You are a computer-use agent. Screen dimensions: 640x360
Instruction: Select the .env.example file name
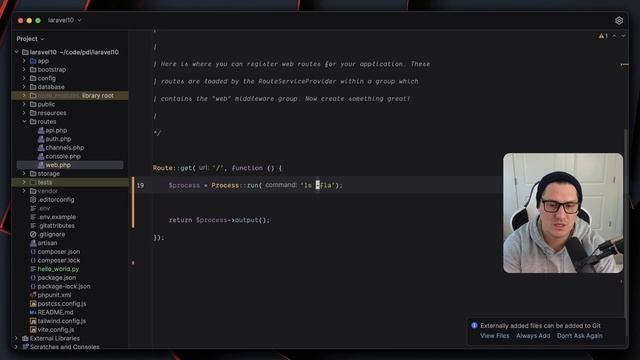coord(57,217)
